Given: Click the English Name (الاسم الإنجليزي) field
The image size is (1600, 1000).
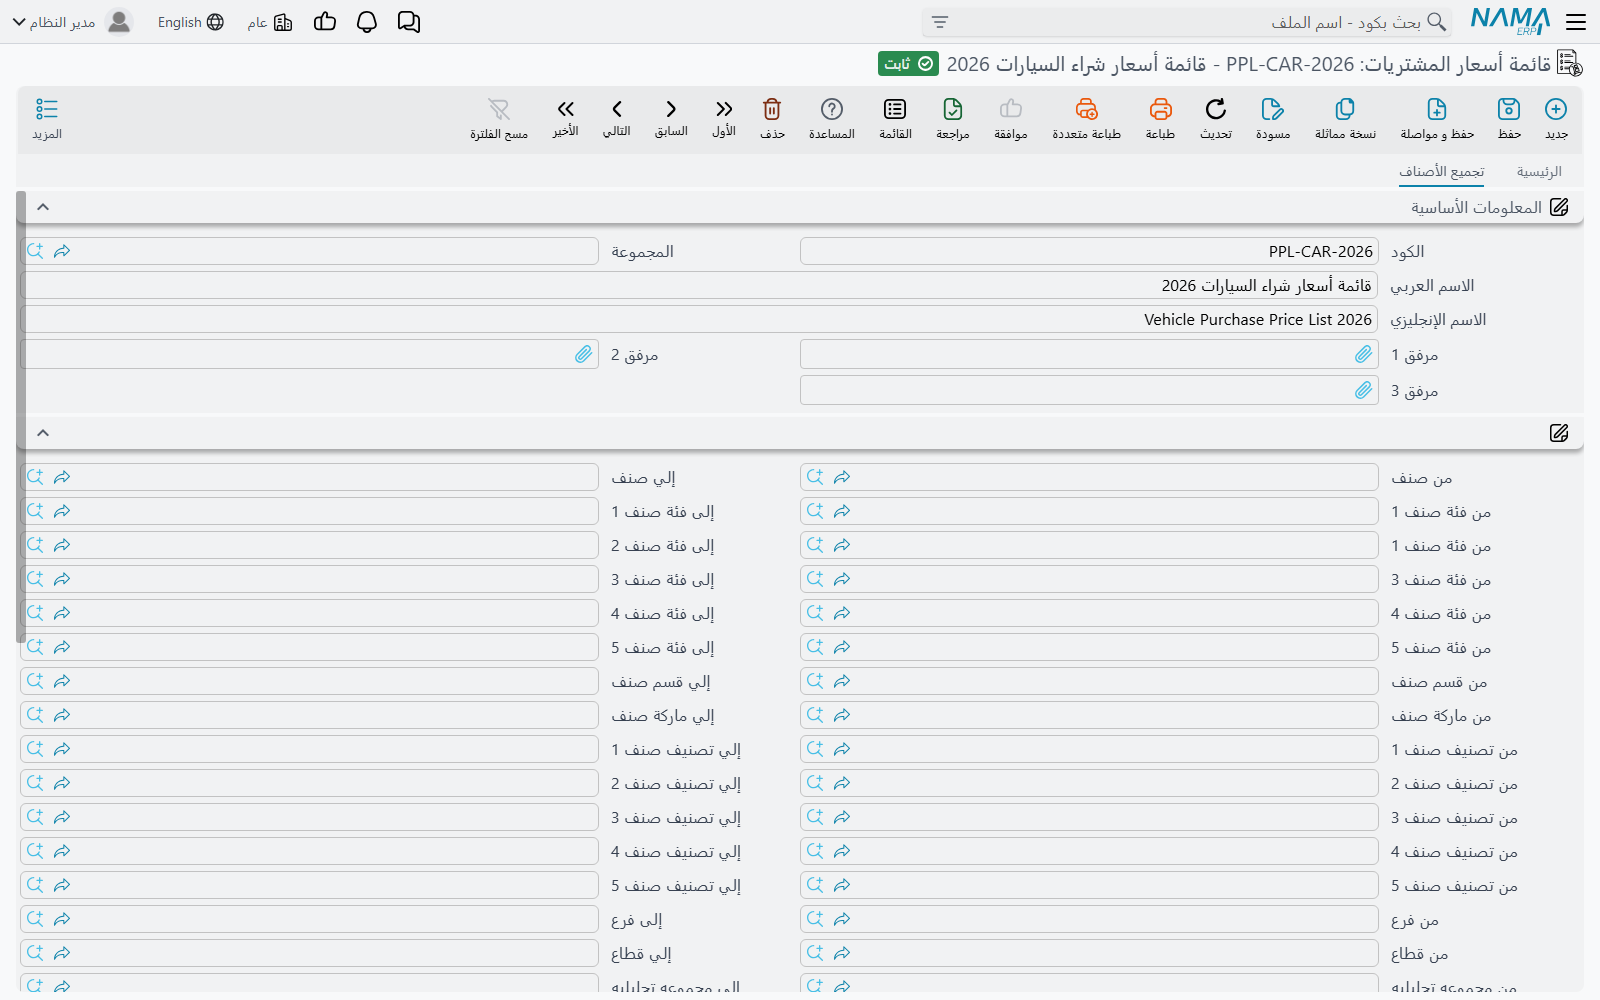Looking at the screenshot, I should [x=699, y=319].
